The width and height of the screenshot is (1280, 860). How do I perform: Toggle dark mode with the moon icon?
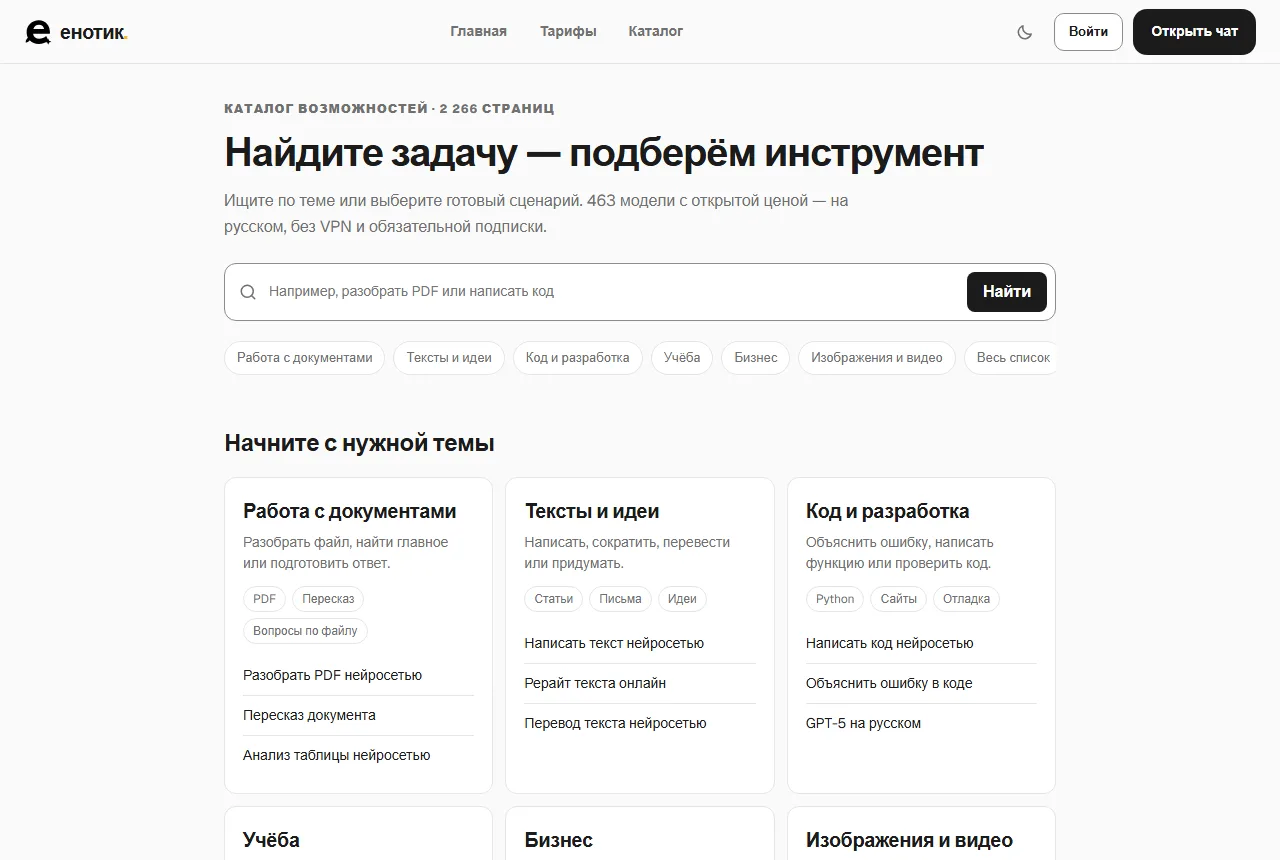point(1024,32)
